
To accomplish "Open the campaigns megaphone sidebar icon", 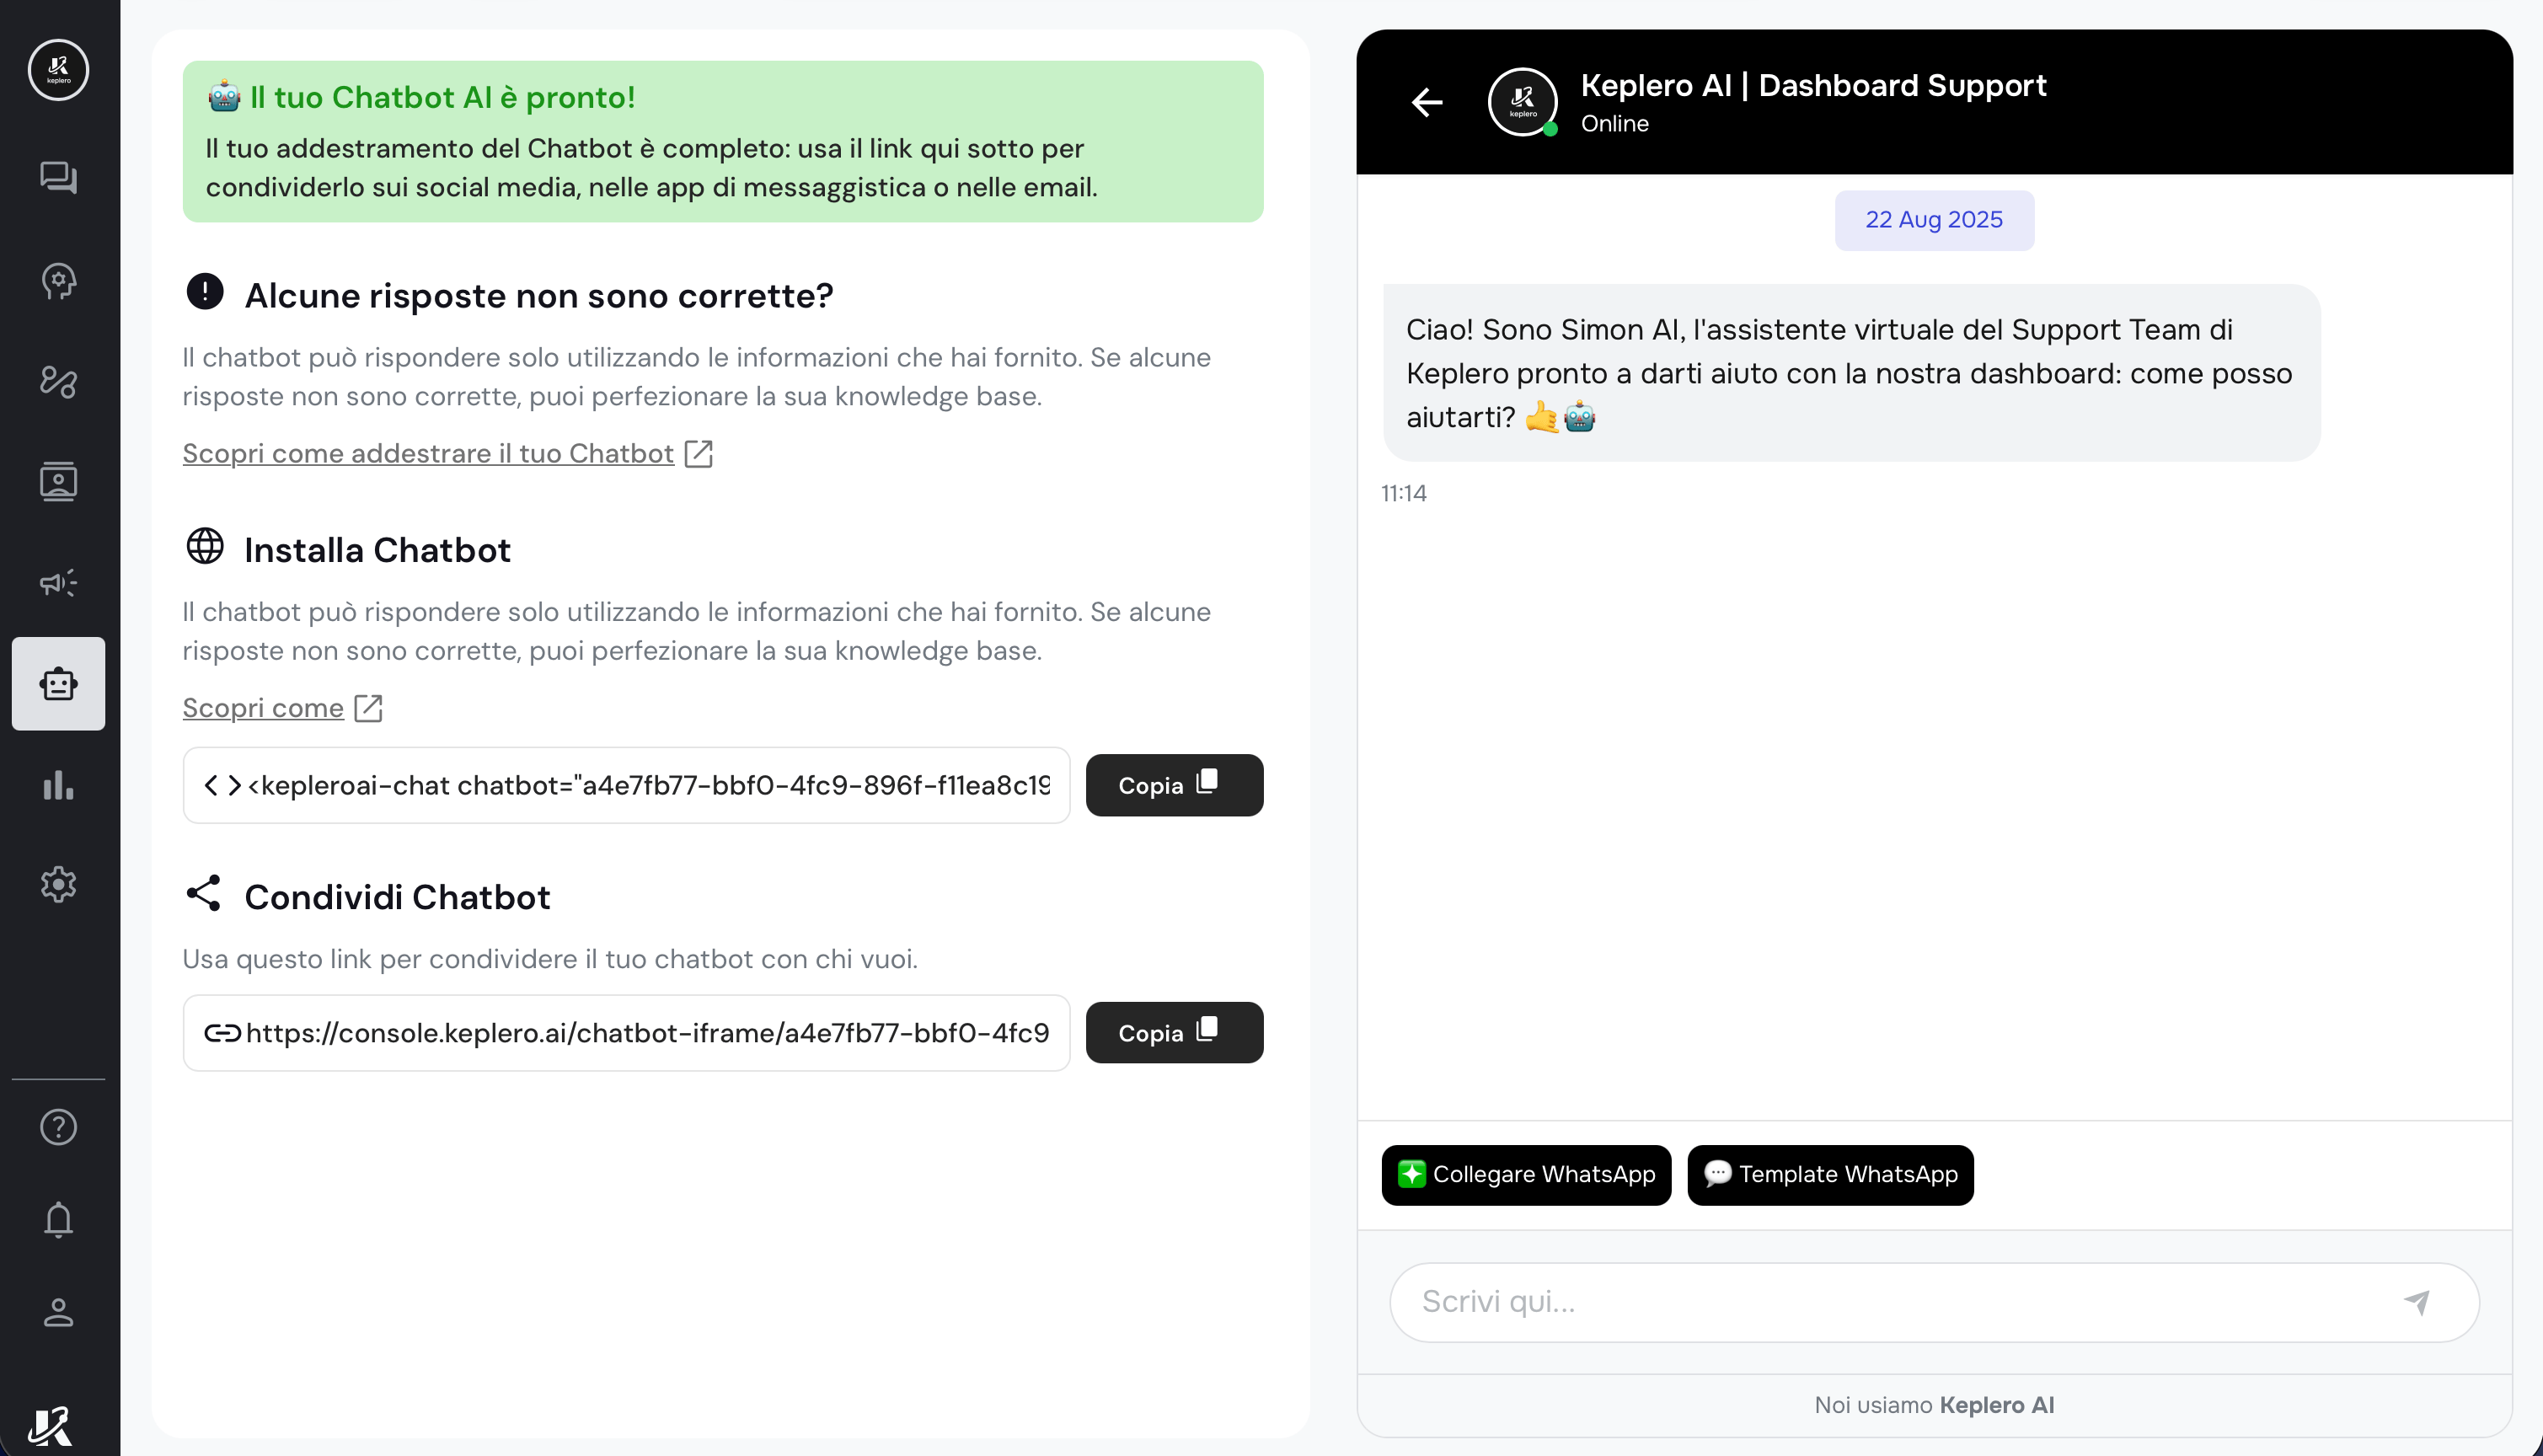I will click(x=58, y=583).
